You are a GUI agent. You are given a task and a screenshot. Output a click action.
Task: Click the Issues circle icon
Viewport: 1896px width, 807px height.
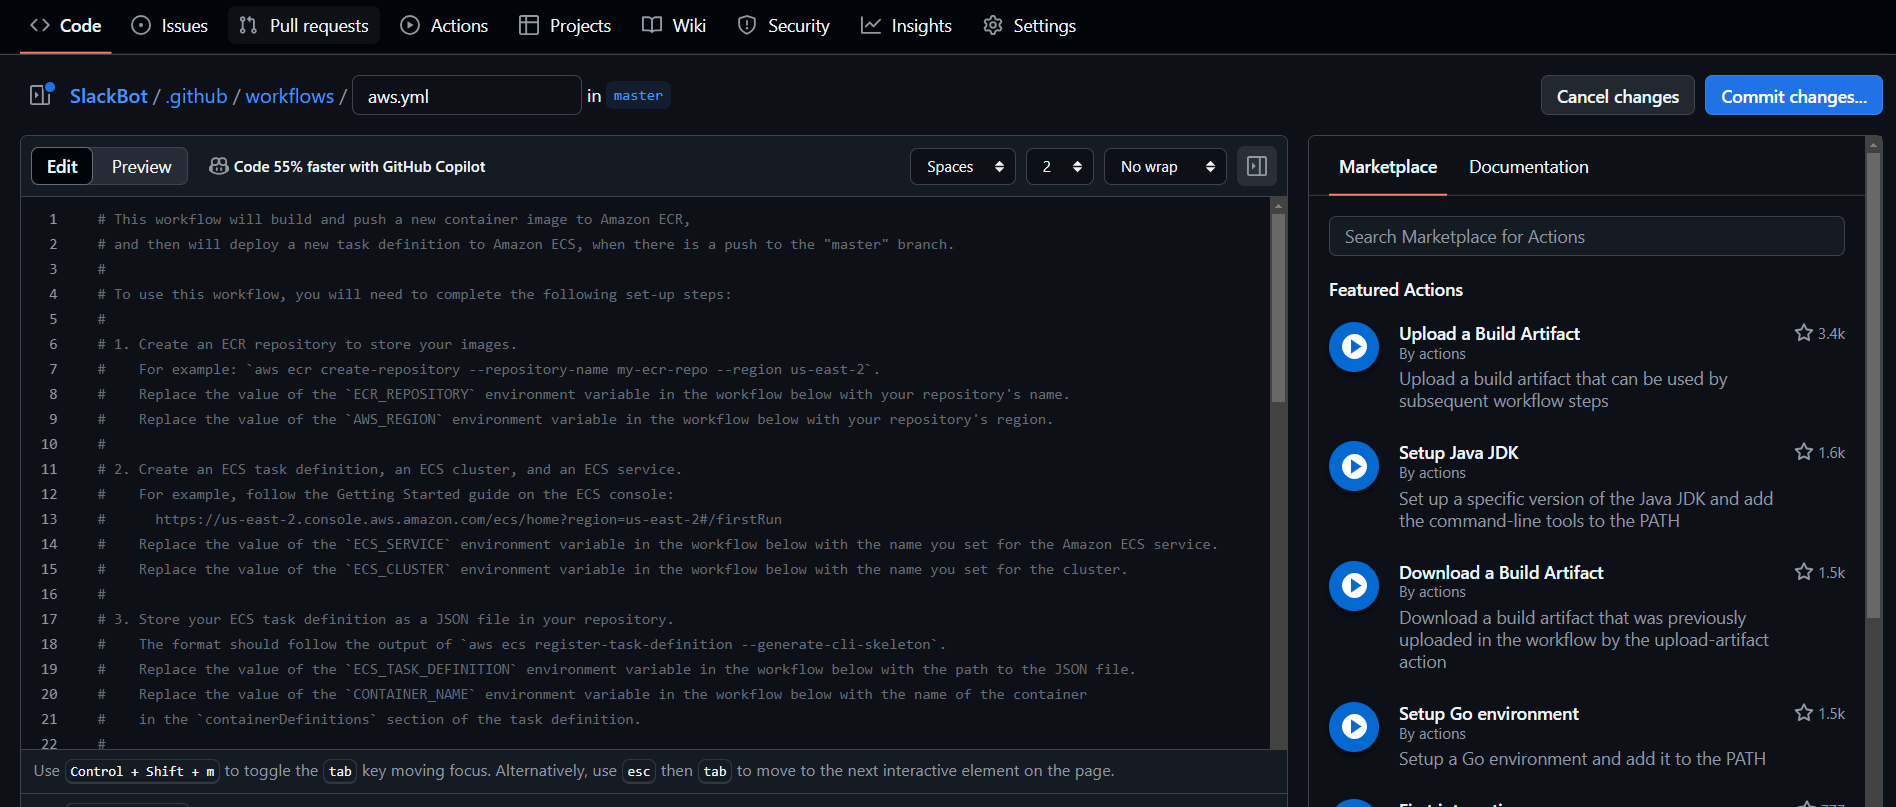tap(141, 25)
